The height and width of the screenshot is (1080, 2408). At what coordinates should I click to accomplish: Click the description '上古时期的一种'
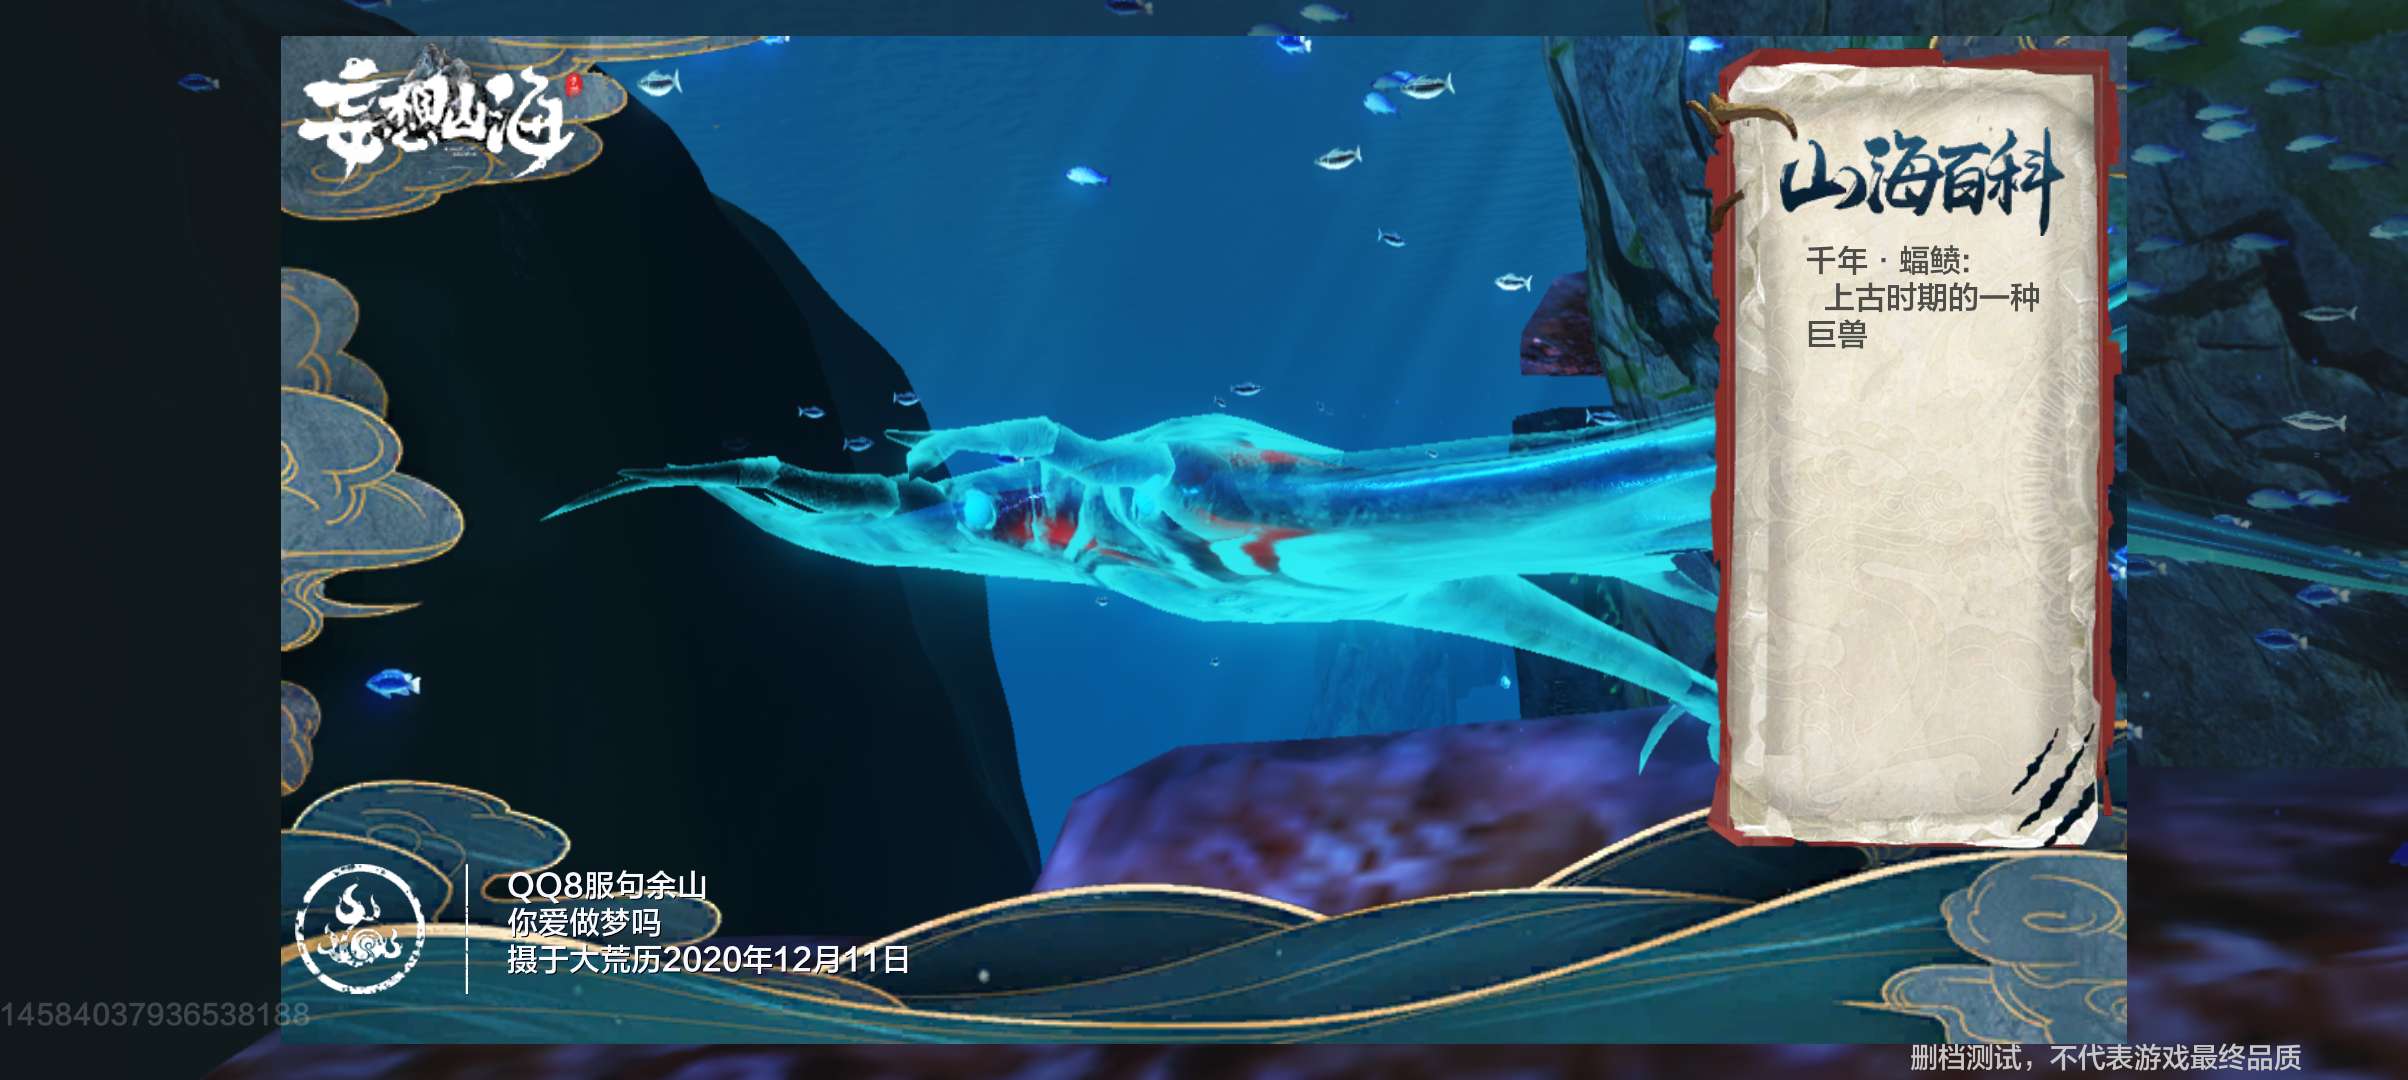(1931, 297)
